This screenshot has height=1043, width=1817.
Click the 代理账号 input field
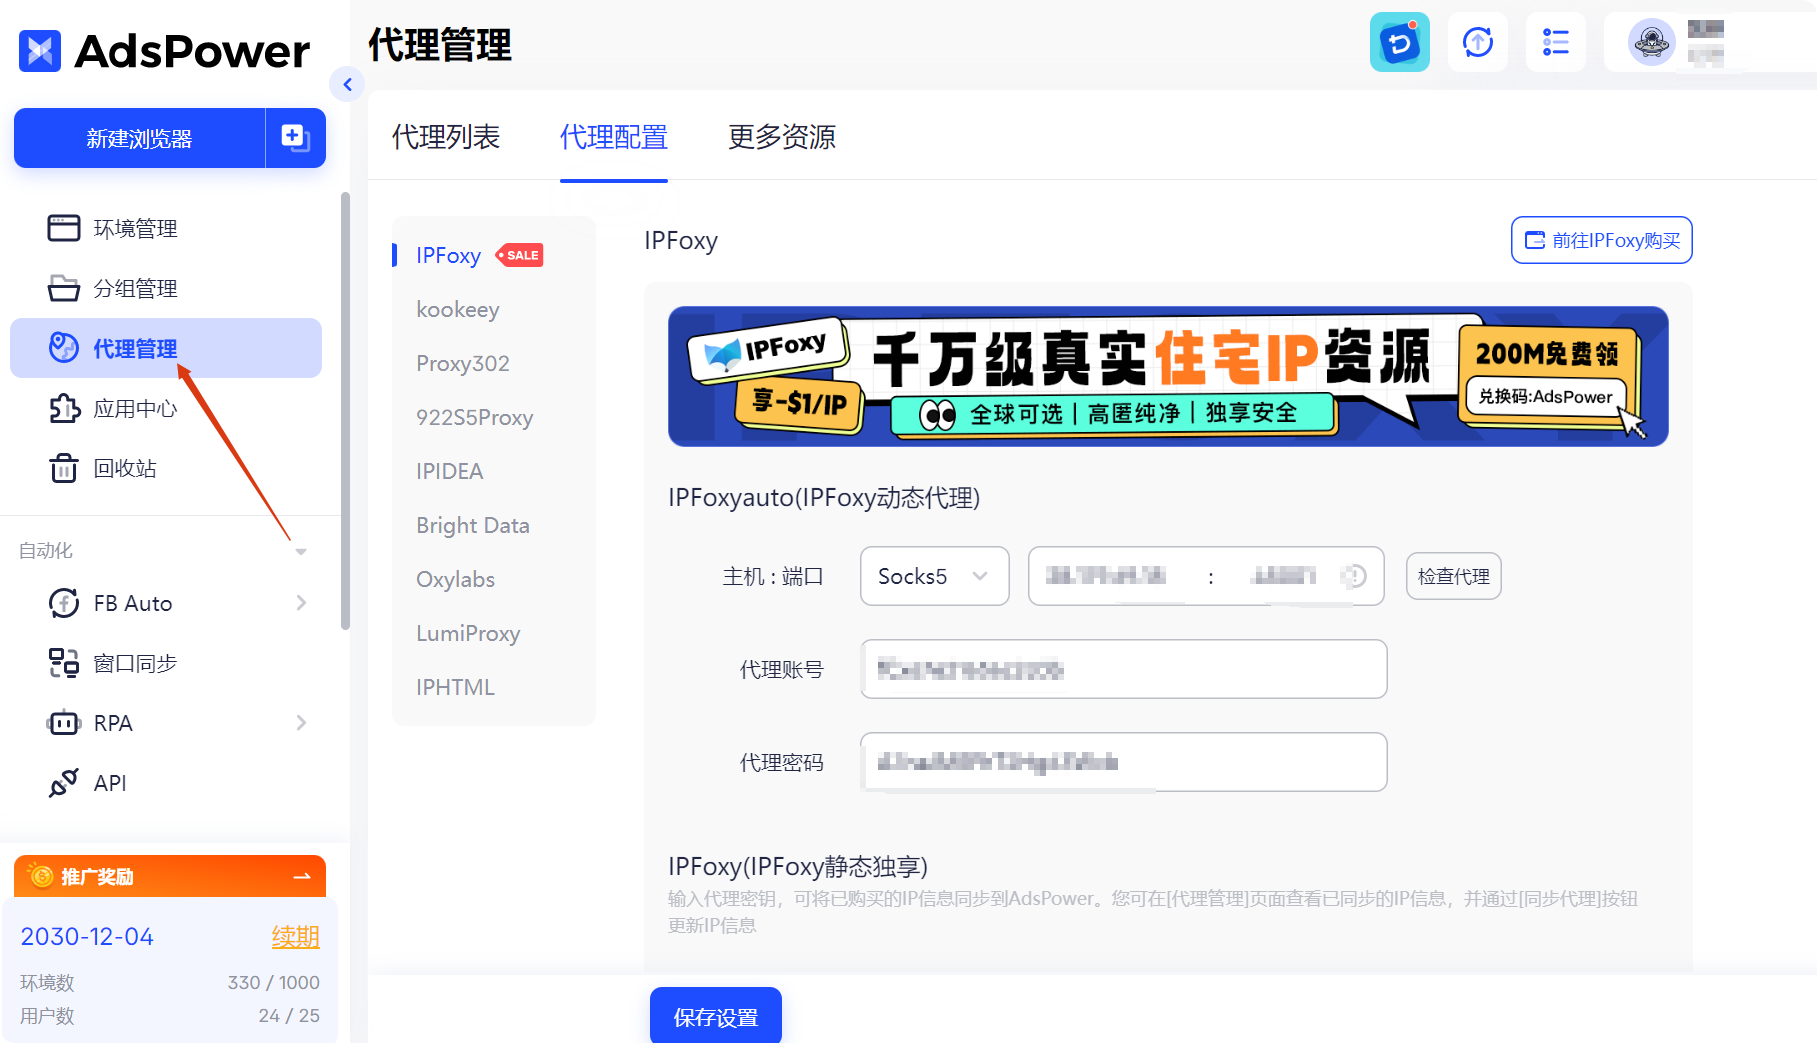pyautogui.click(x=1124, y=669)
